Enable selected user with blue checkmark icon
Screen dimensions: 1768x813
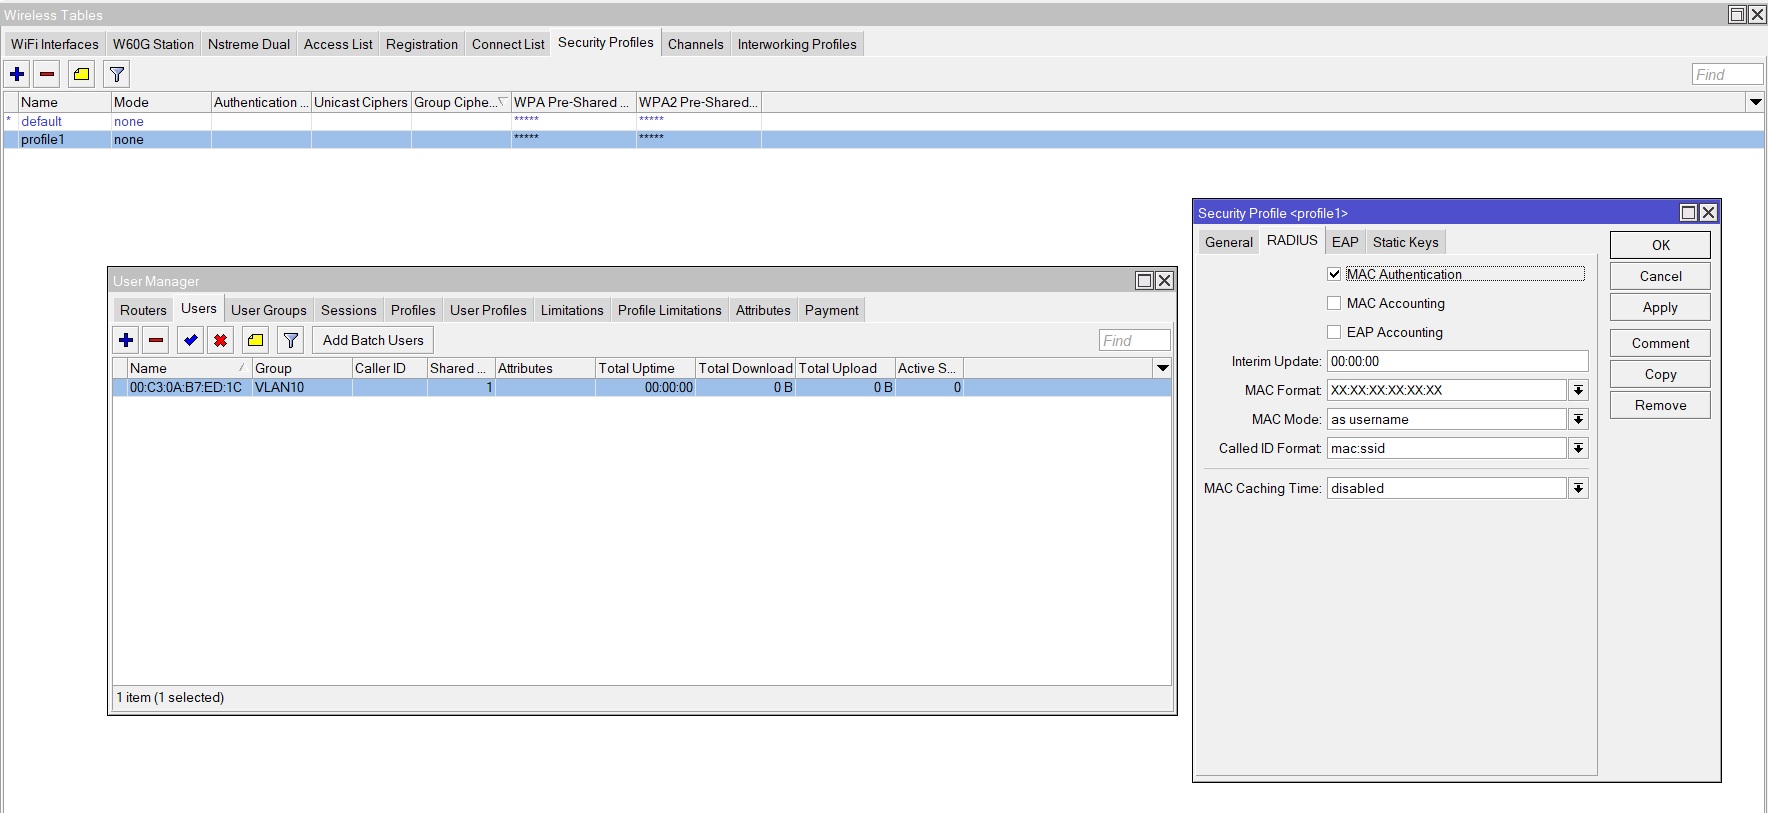(191, 340)
